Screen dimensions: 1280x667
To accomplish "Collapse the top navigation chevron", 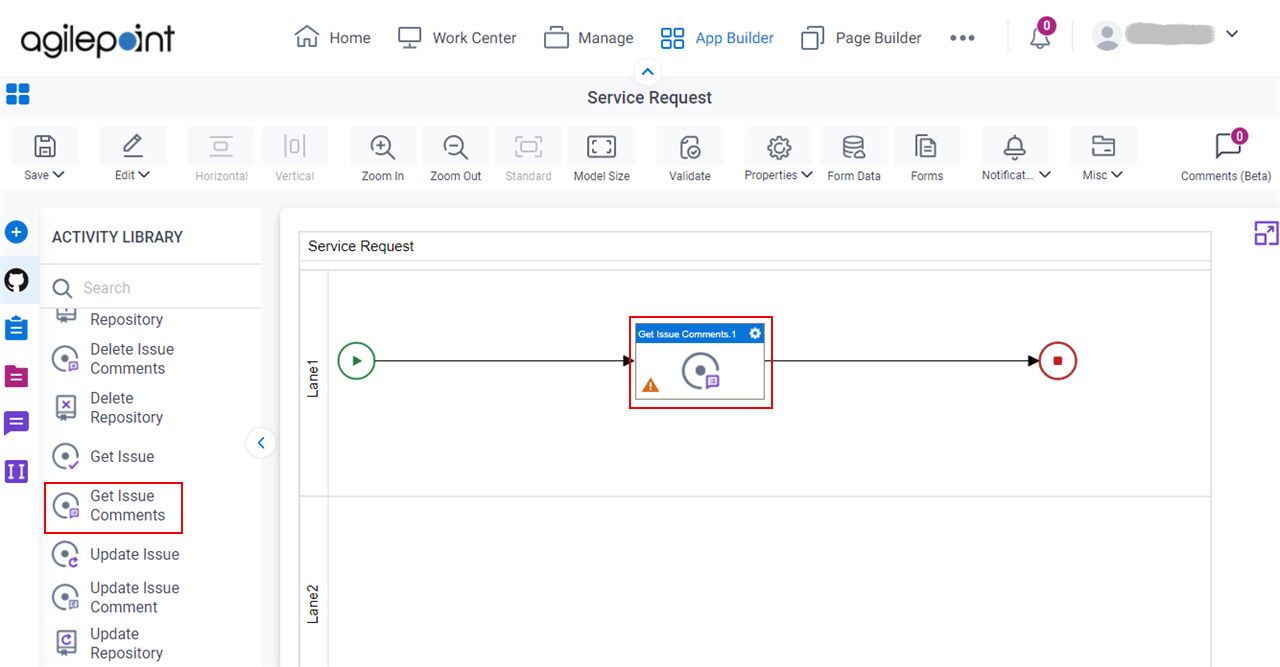I will click(x=647, y=71).
